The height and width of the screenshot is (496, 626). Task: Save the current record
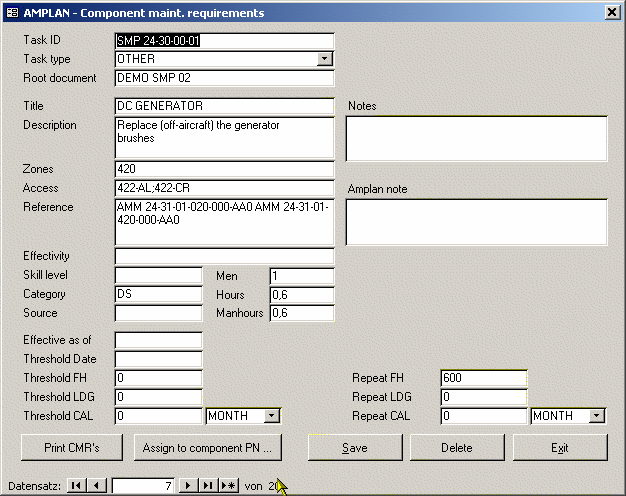355,448
